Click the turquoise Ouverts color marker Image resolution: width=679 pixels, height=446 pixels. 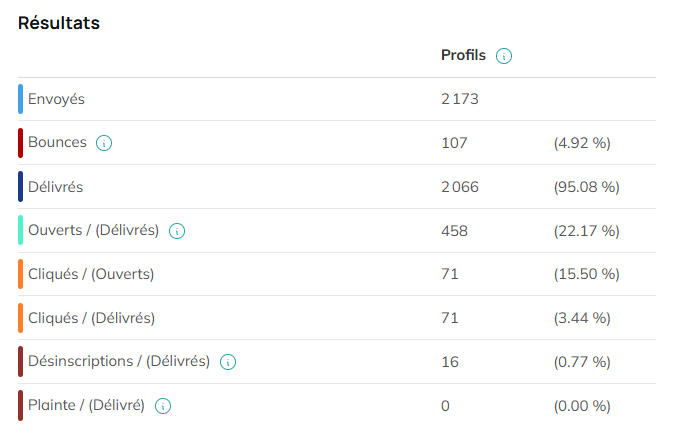20,230
